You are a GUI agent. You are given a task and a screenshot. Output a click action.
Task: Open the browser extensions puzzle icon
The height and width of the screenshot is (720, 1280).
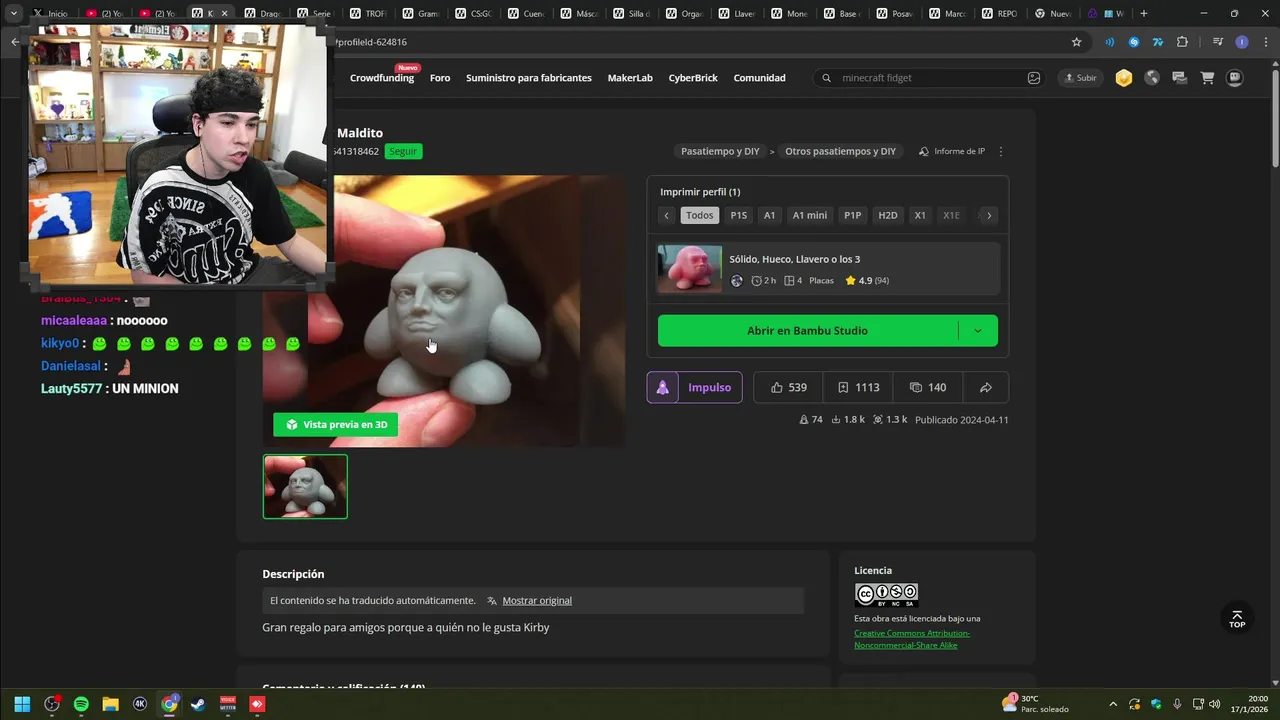(x=1183, y=42)
